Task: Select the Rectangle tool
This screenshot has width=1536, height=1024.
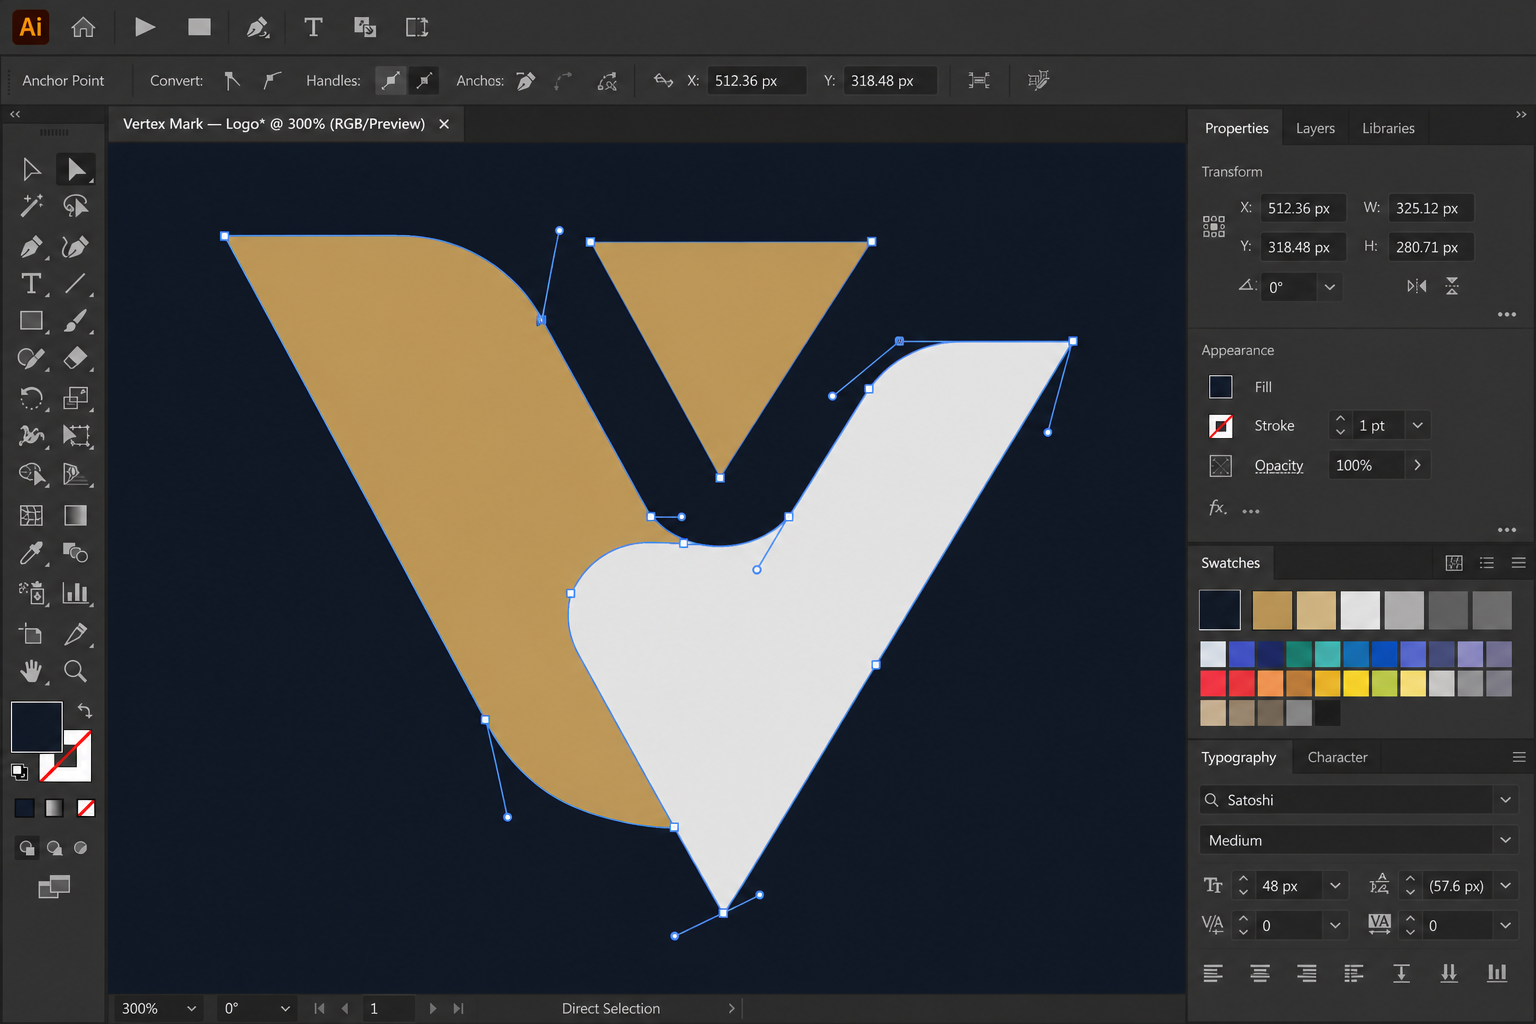Action: click(31, 321)
